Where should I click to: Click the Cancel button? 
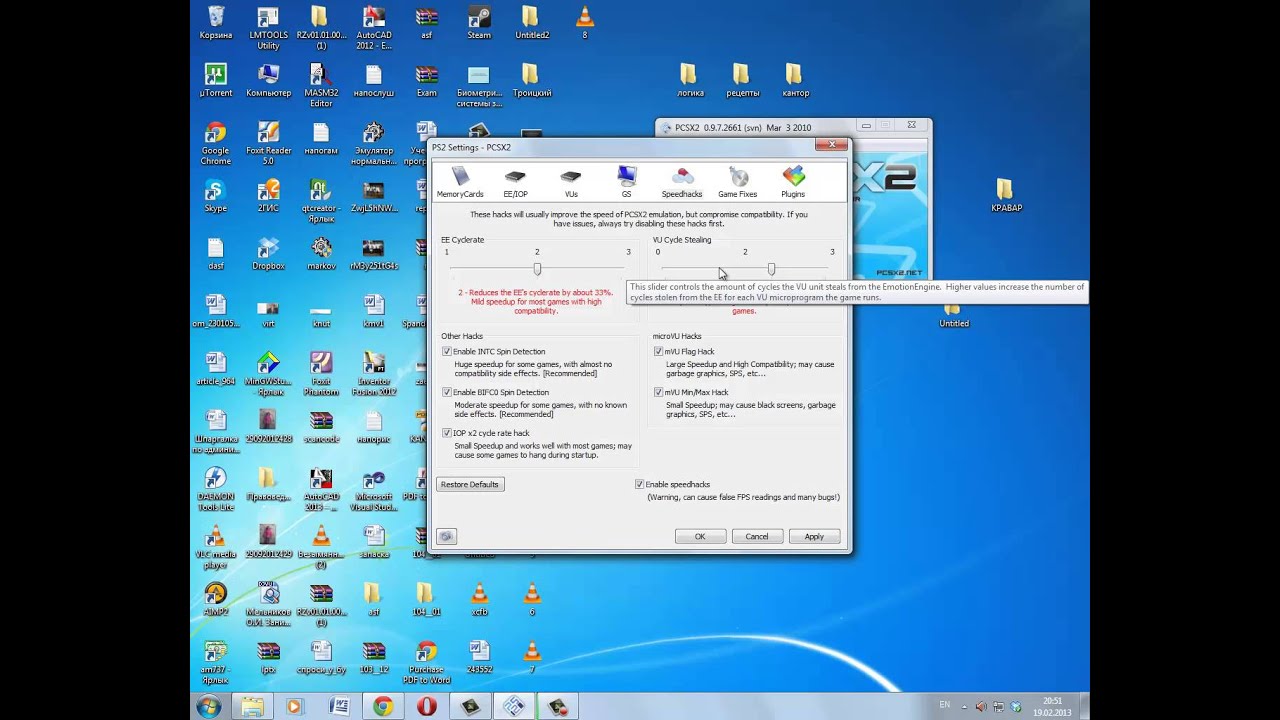(x=757, y=537)
